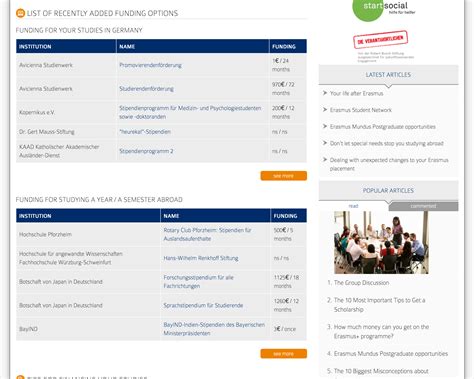
Task: Click the Institution header in Germany studies table
Action: (66, 46)
